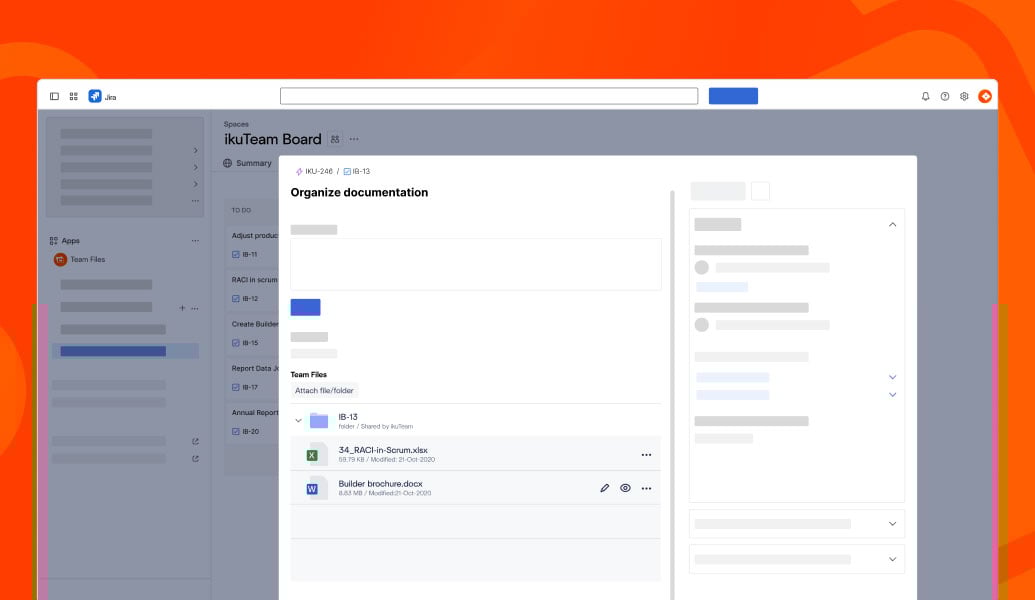Preview Builder brochure.docx with eye icon
The image size is (1035, 600).
[625, 487]
